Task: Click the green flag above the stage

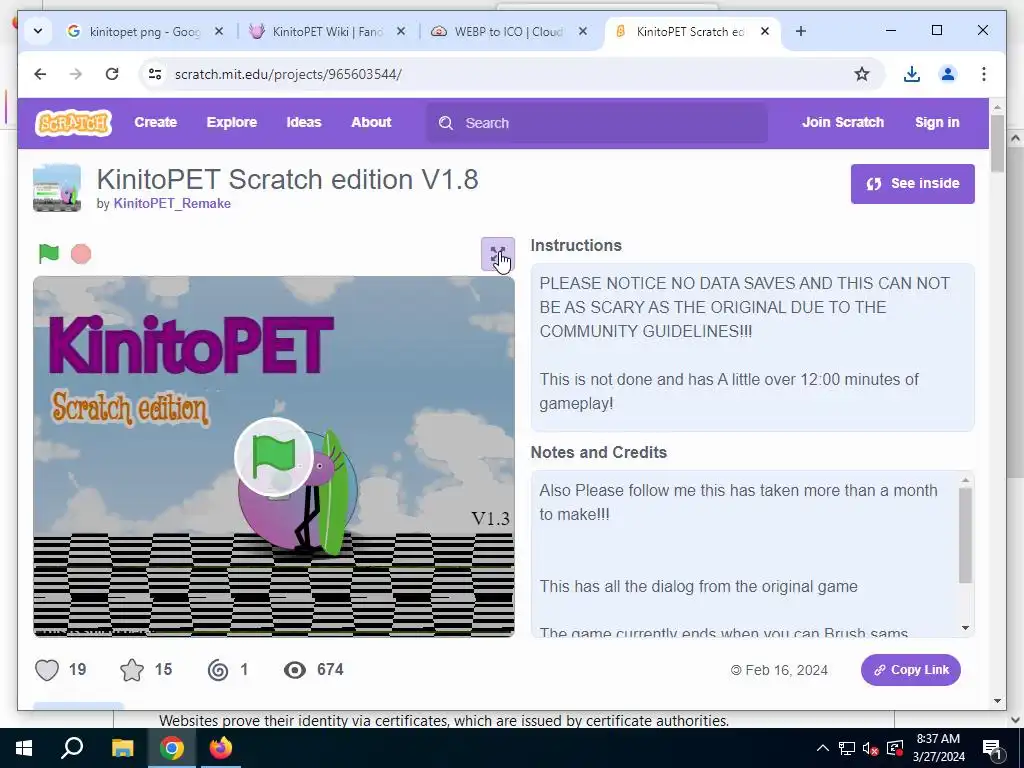Action: (48, 253)
